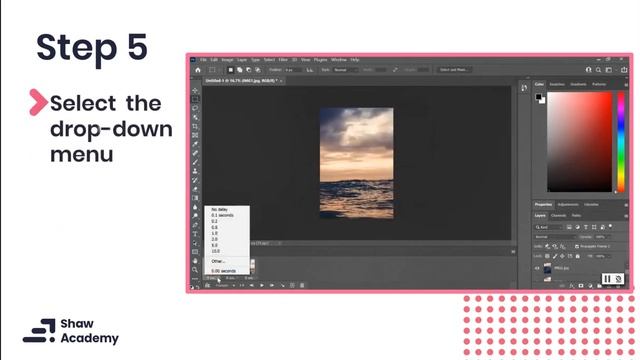640x360 pixels.
Task: Open the Filter menu
Action: click(283, 60)
